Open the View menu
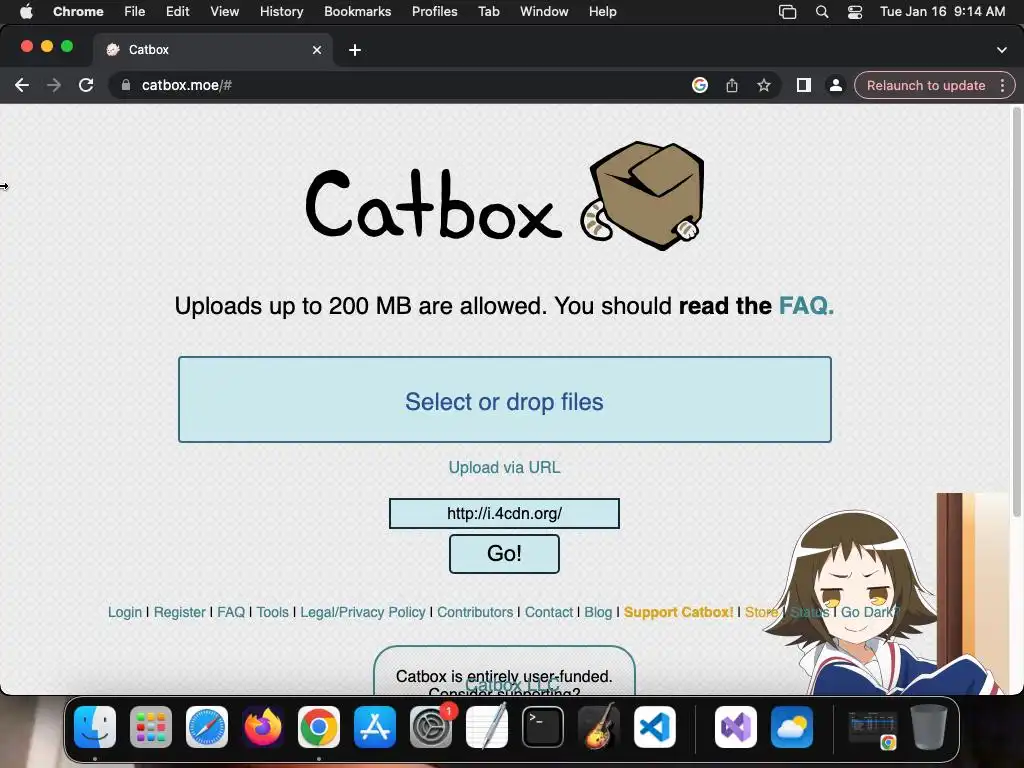Screen dimensions: 1024x768 pos(224,11)
